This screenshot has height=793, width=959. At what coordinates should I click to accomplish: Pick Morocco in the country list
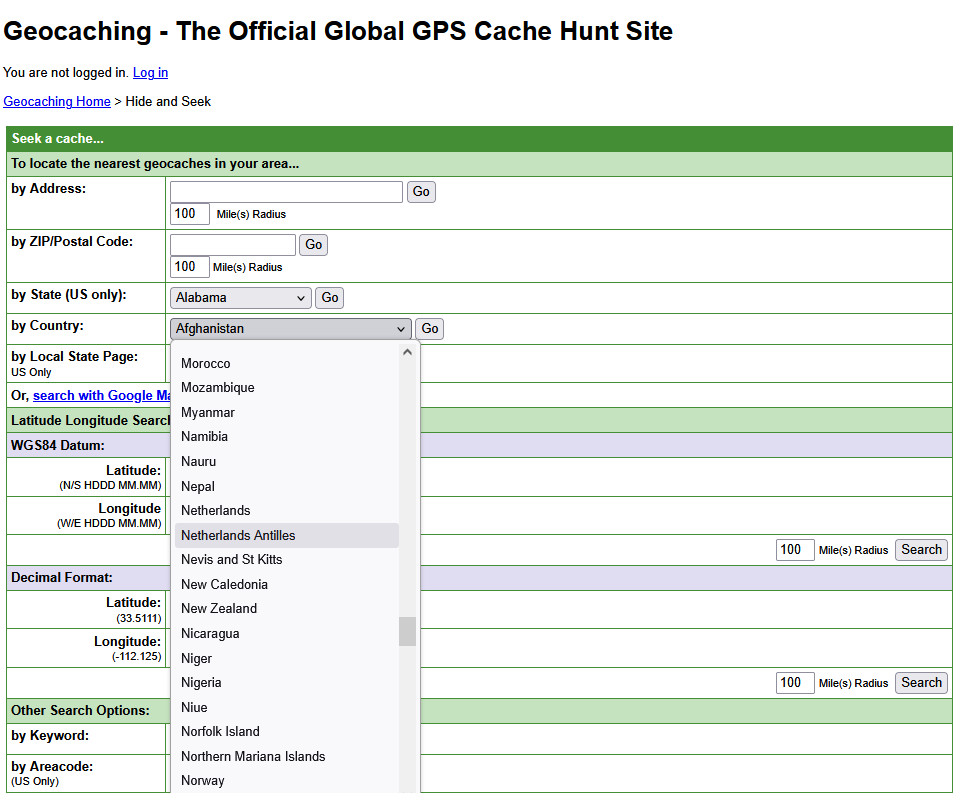(x=206, y=363)
